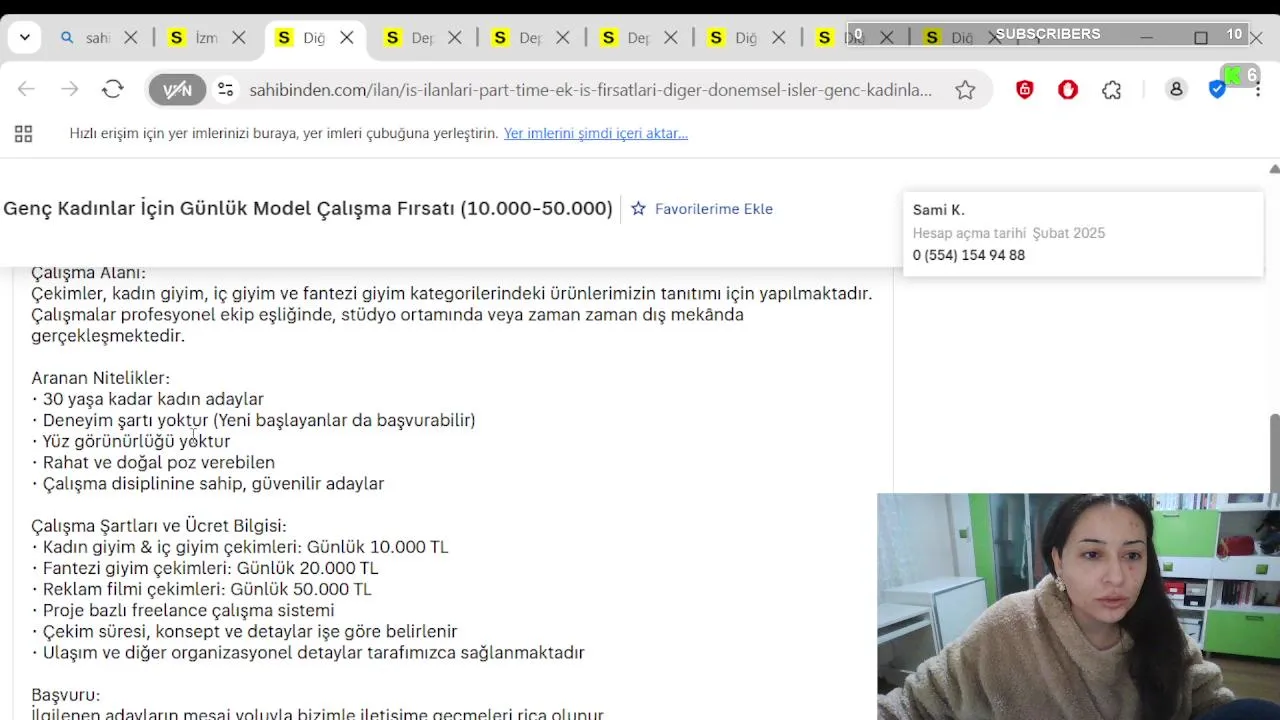
Task: Click seller name 'Sami K.'
Action: (938, 210)
